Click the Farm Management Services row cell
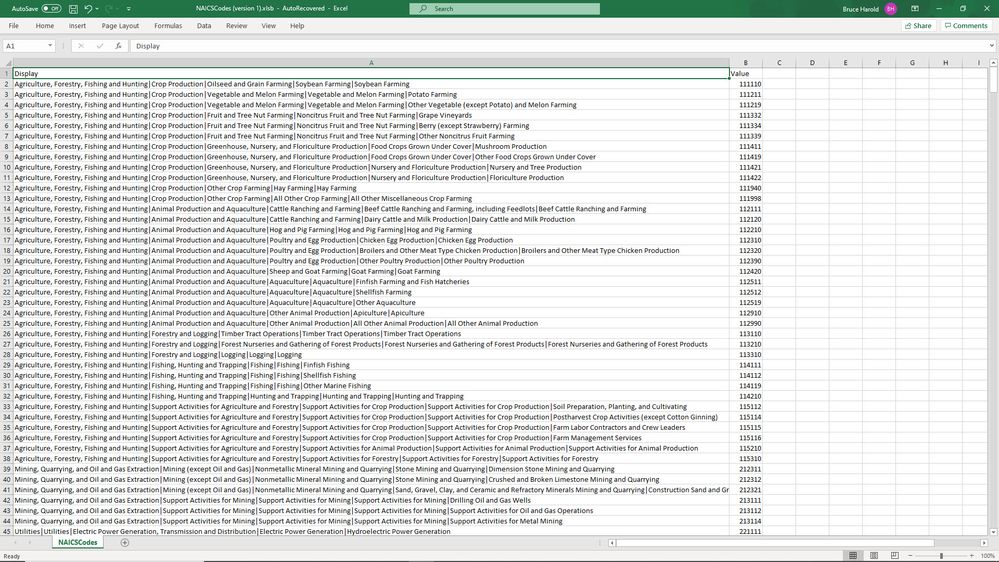Viewport: 999px width, 562px height. coord(371,438)
